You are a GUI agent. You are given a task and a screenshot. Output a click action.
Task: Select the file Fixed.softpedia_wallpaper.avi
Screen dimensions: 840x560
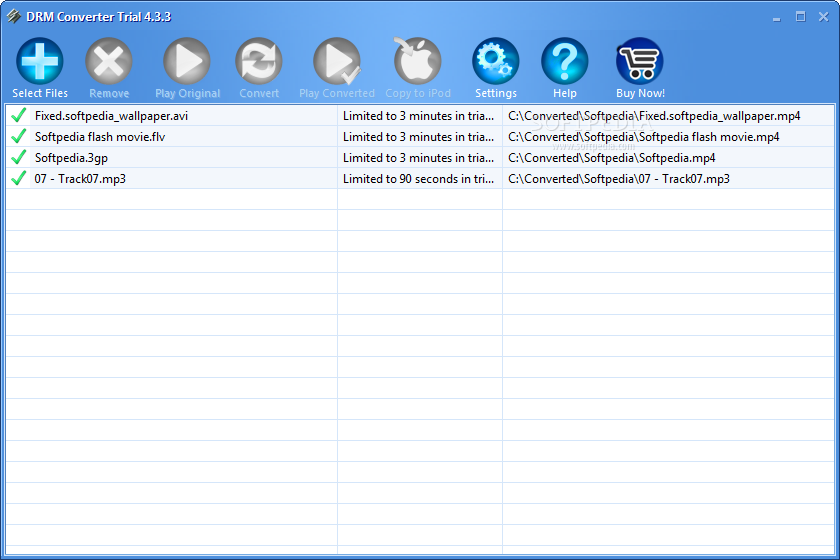pos(111,116)
